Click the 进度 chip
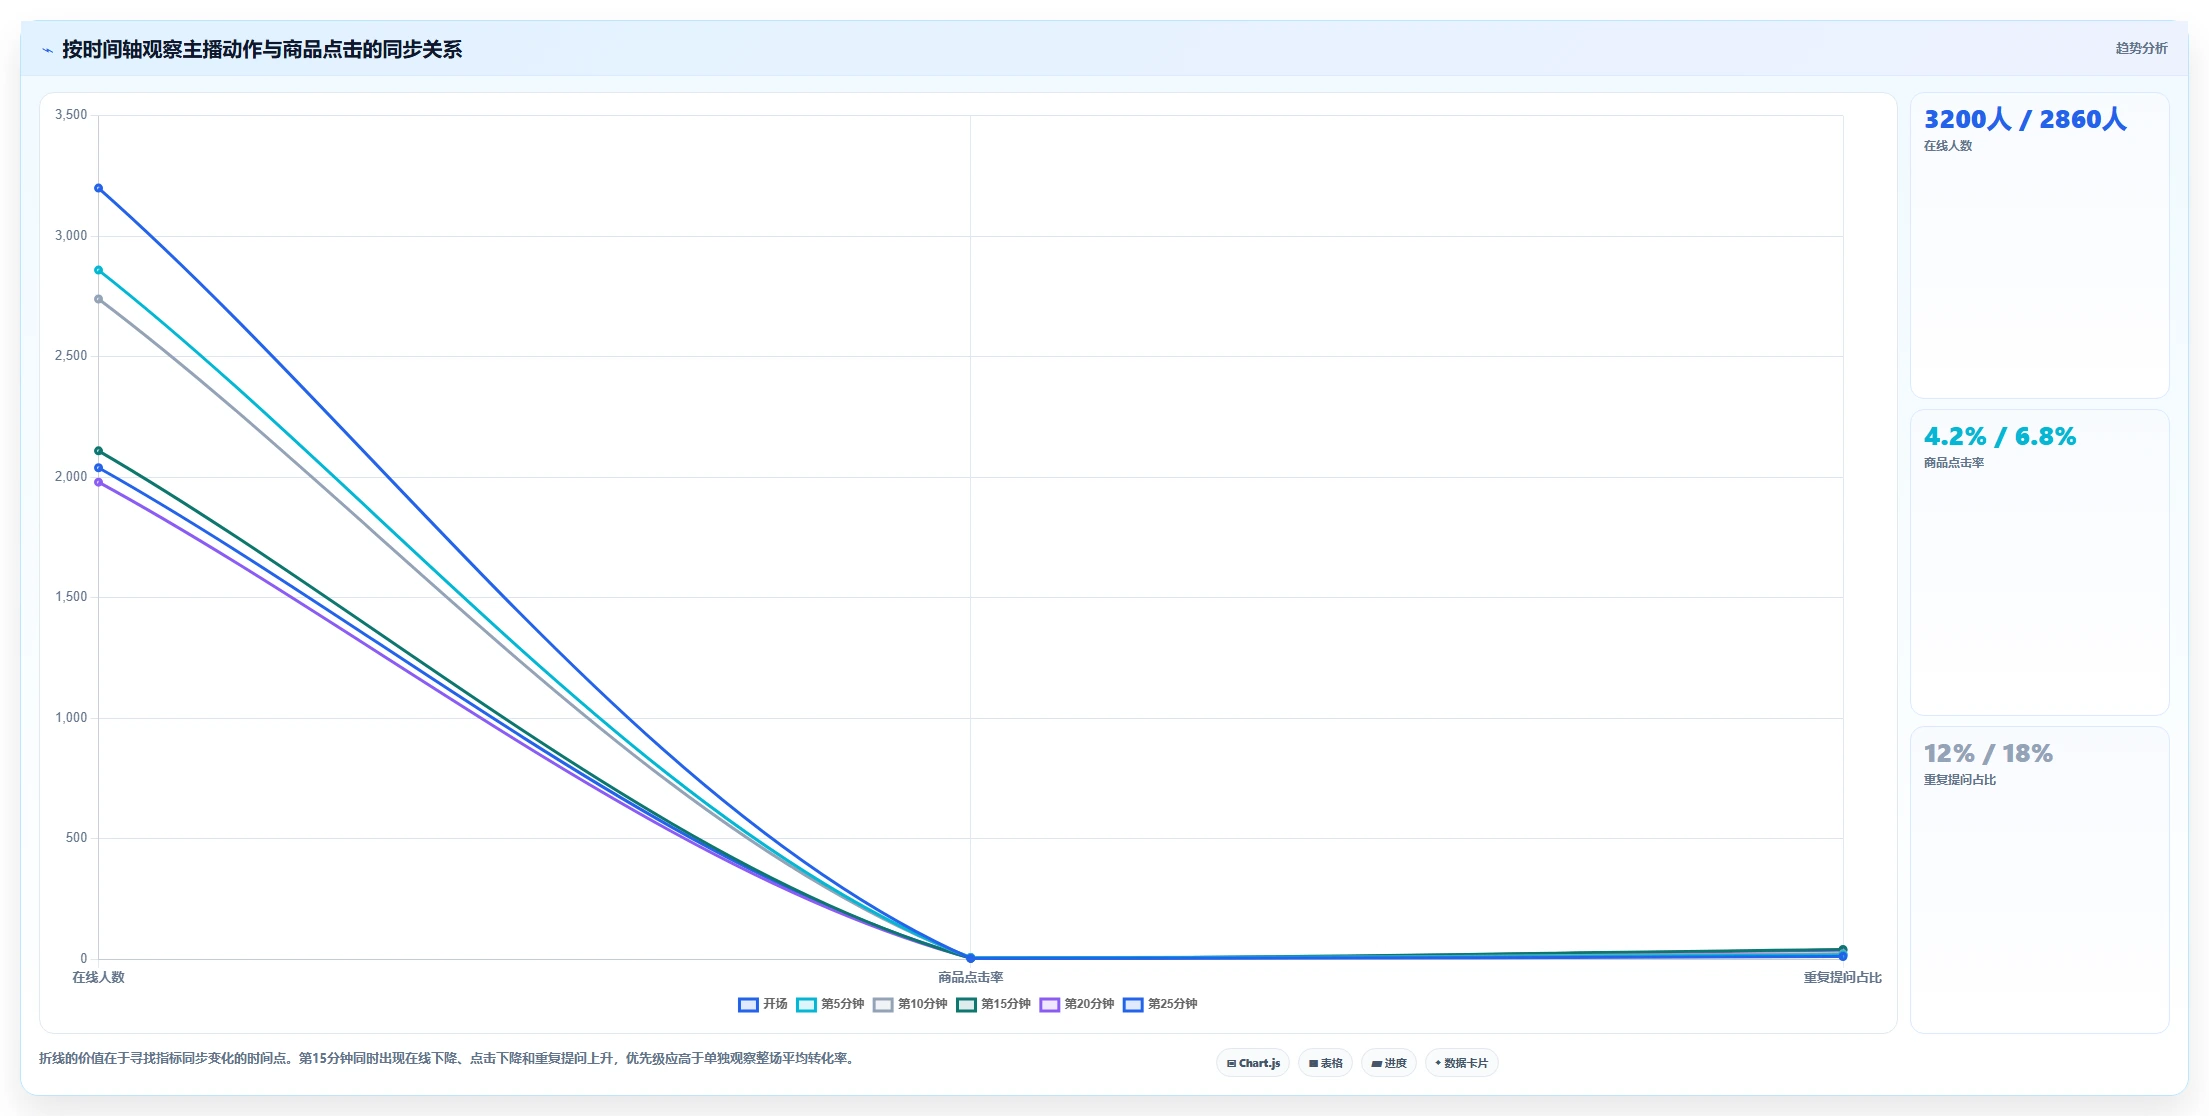The image size is (2209, 1116). (x=1389, y=1063)
